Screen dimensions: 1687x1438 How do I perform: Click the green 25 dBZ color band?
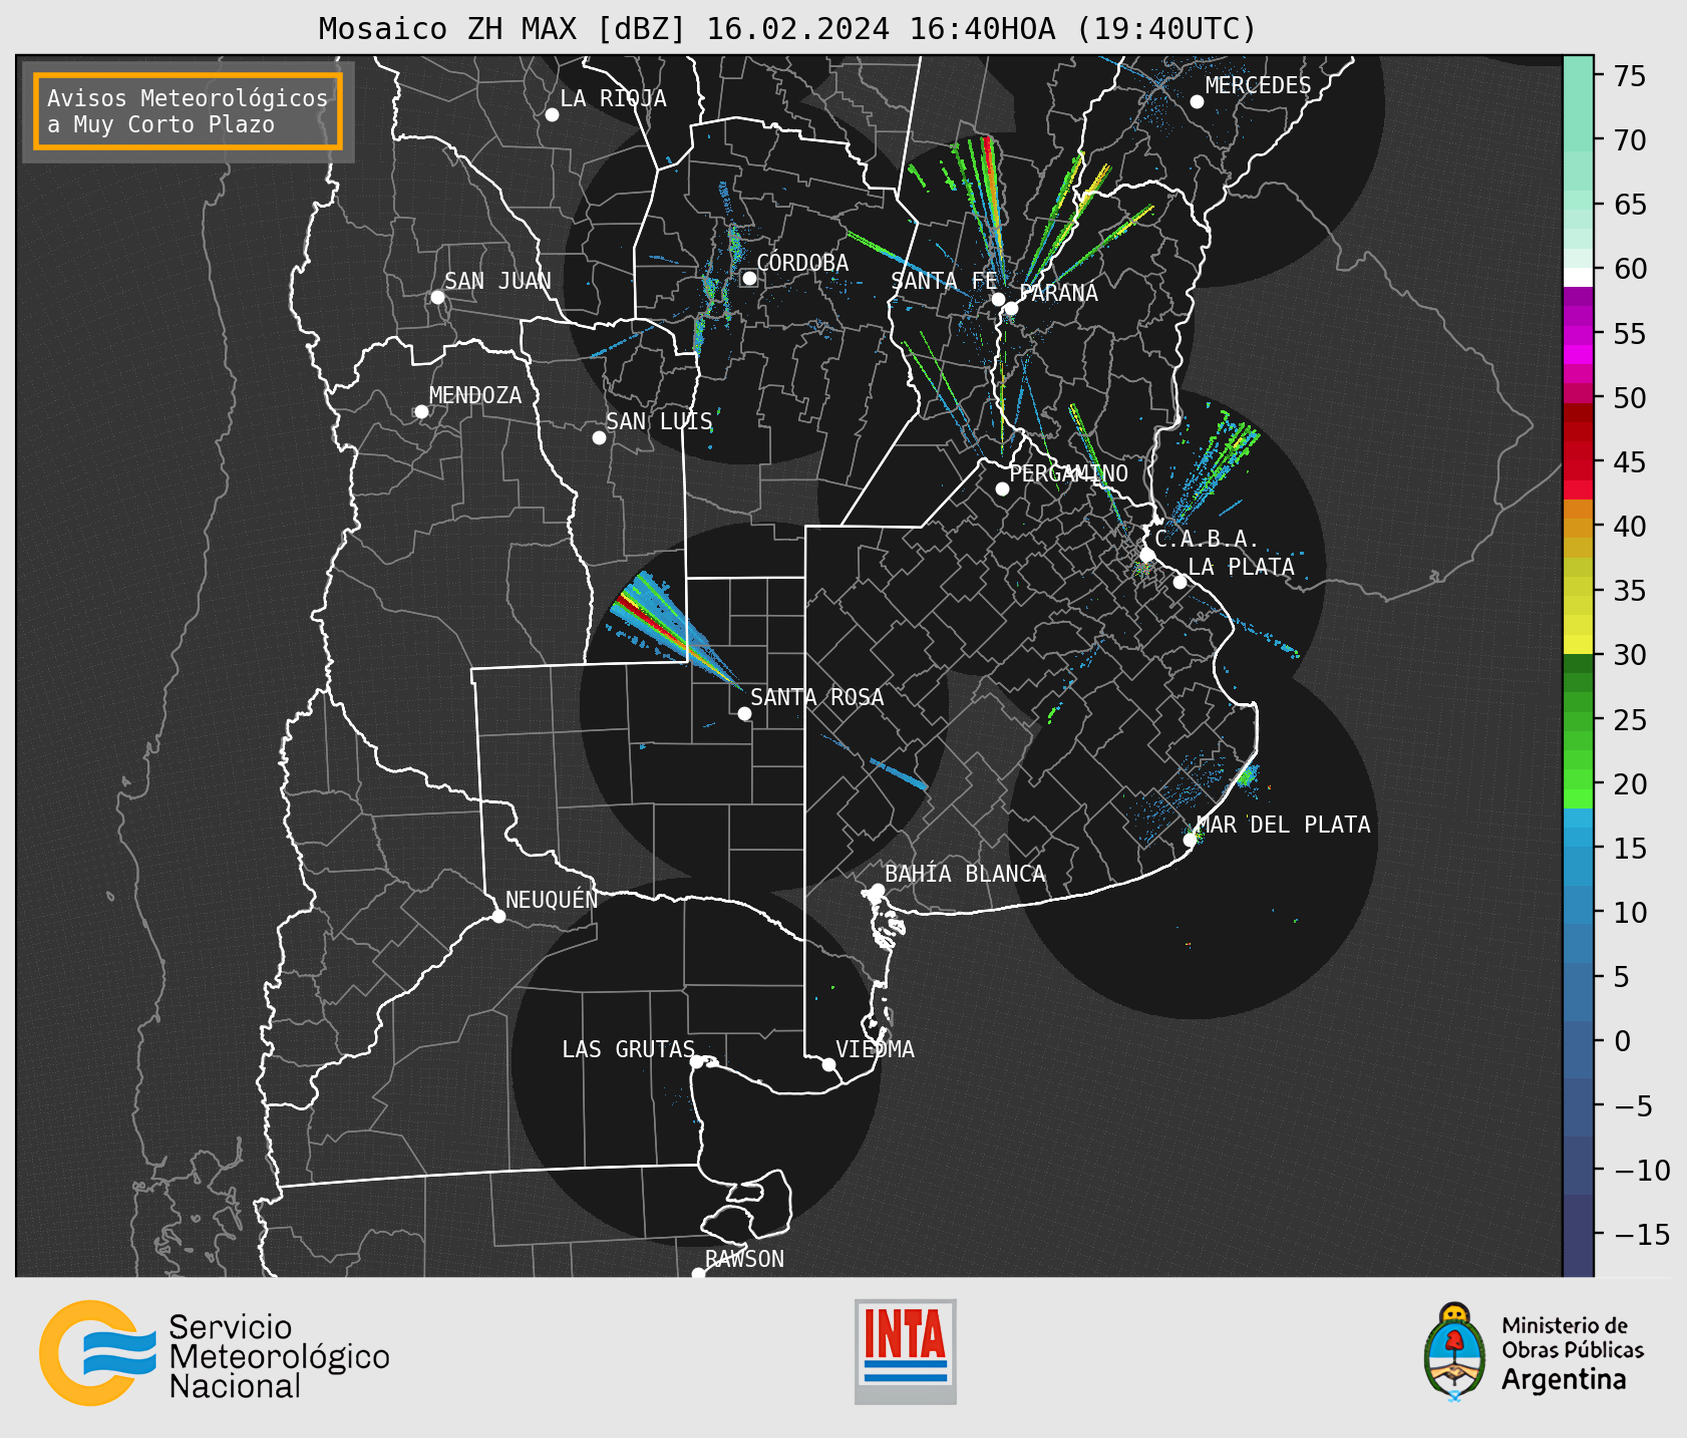[x=1578, y=720]
